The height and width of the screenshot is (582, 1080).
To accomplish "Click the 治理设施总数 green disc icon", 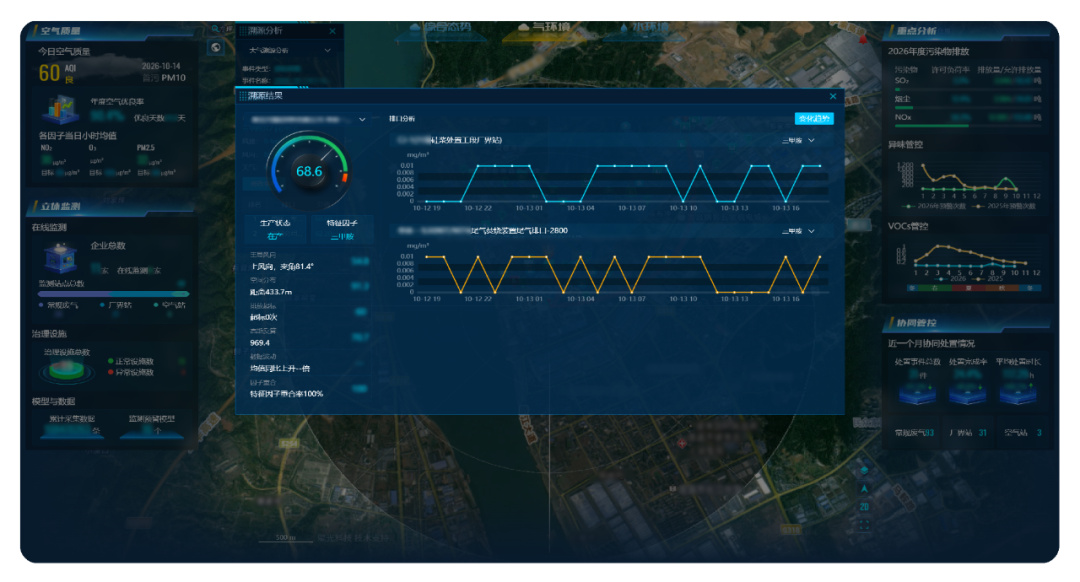I will point(65,370).
